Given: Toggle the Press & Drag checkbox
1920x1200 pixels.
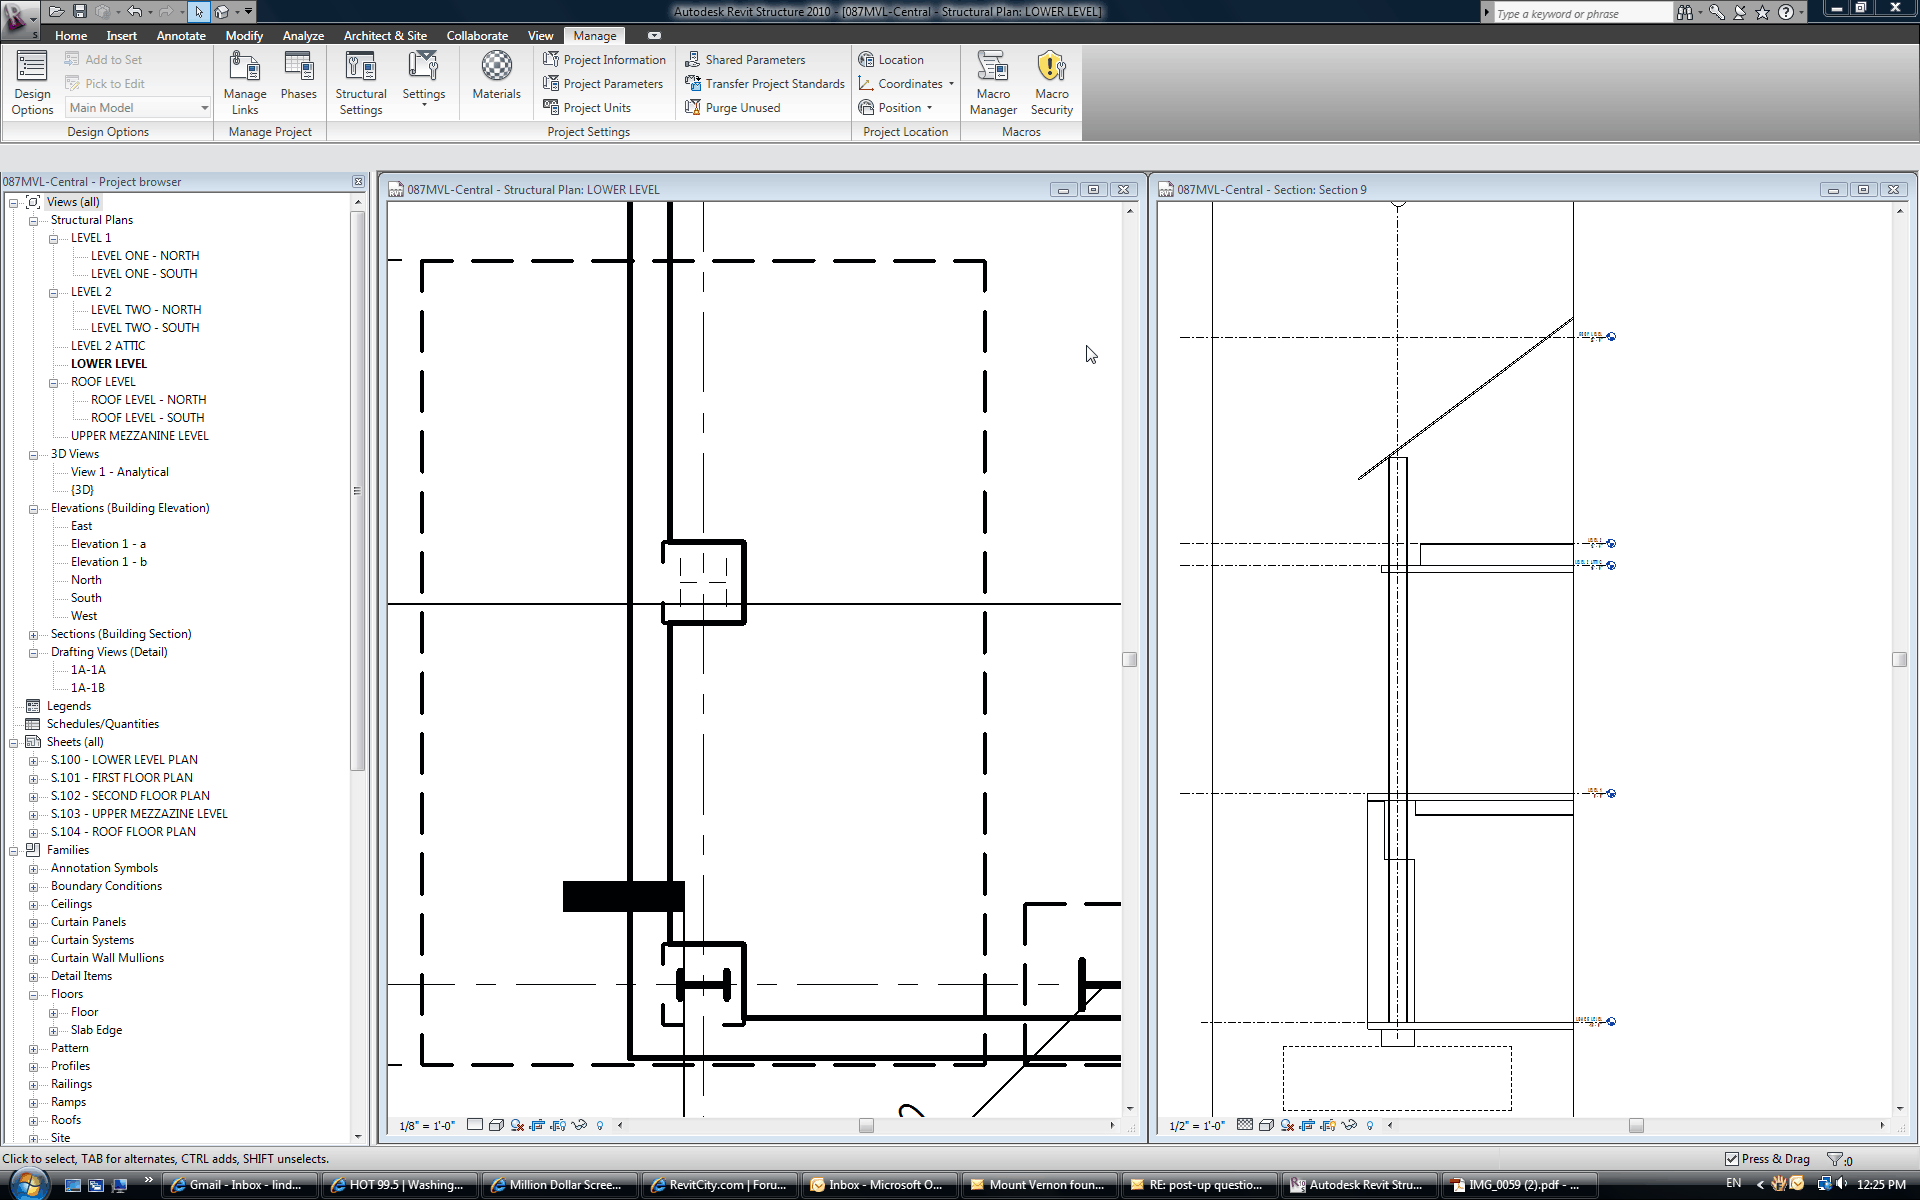Looking at the screenshot, I should point(1732,1159).
